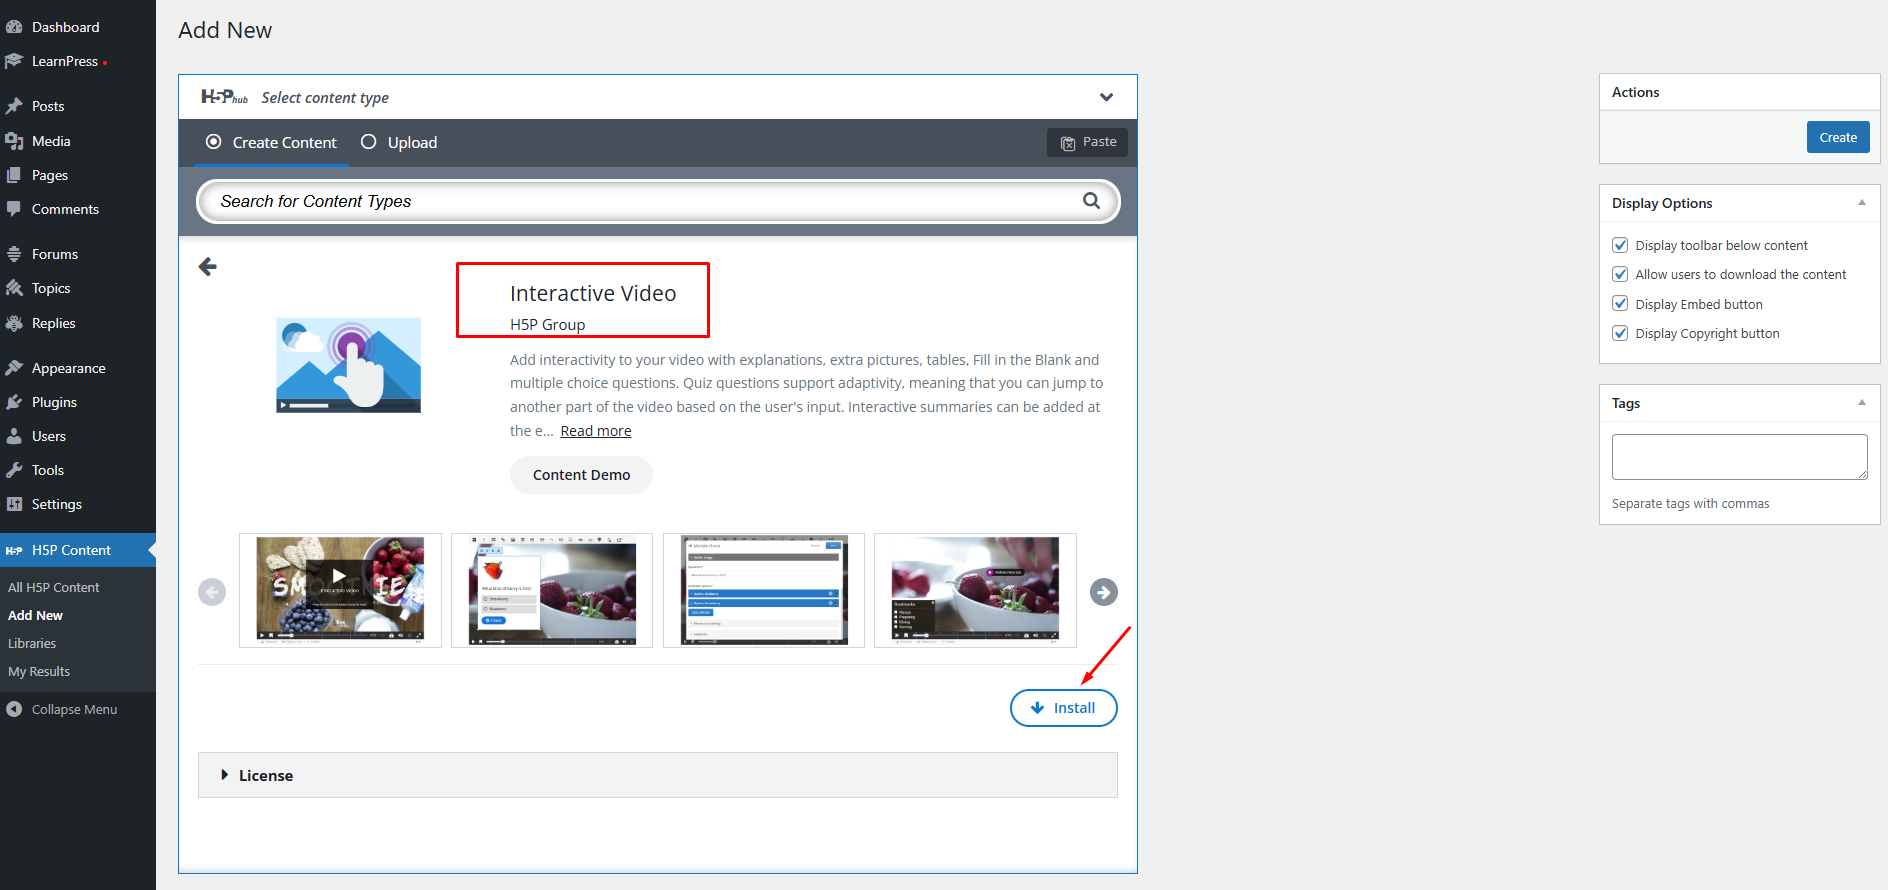
Task: Click the Posts pin icon
Action: click(x=14, y=106)
